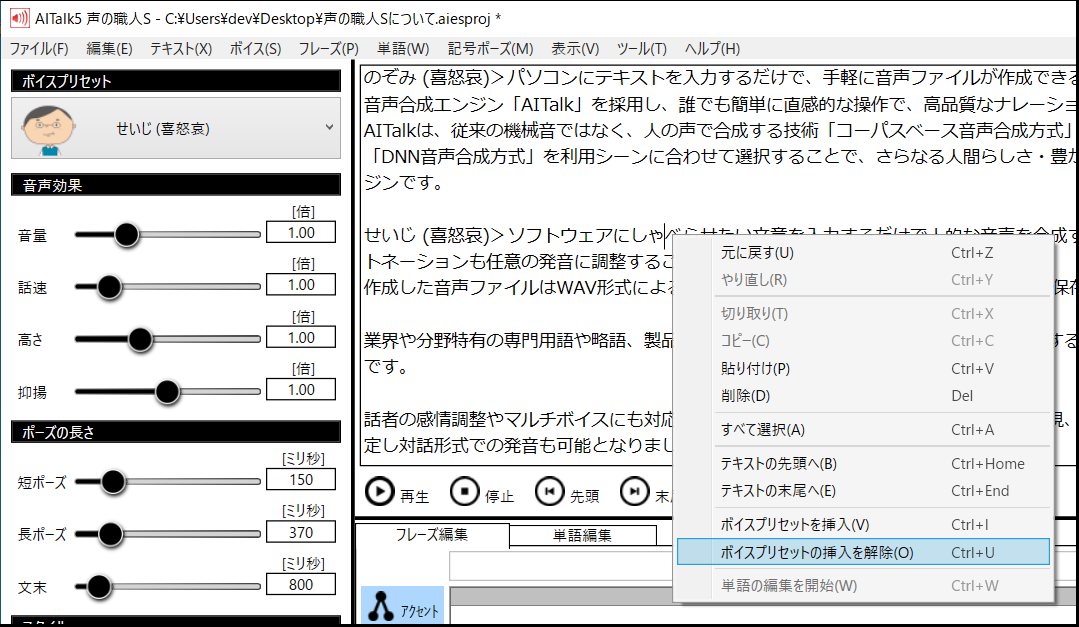This screenshot has height=627, width=1079.
Task: Adjust the 音量 volume slider handle
Action: tap(127, 235)
